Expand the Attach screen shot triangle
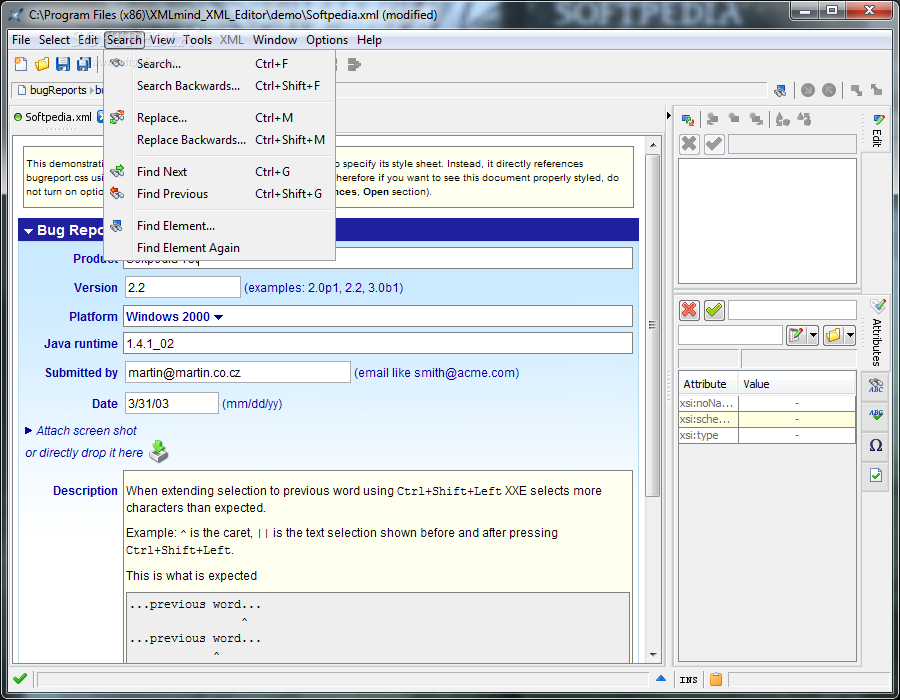900x700 pixels. click(x=29, y=430)
